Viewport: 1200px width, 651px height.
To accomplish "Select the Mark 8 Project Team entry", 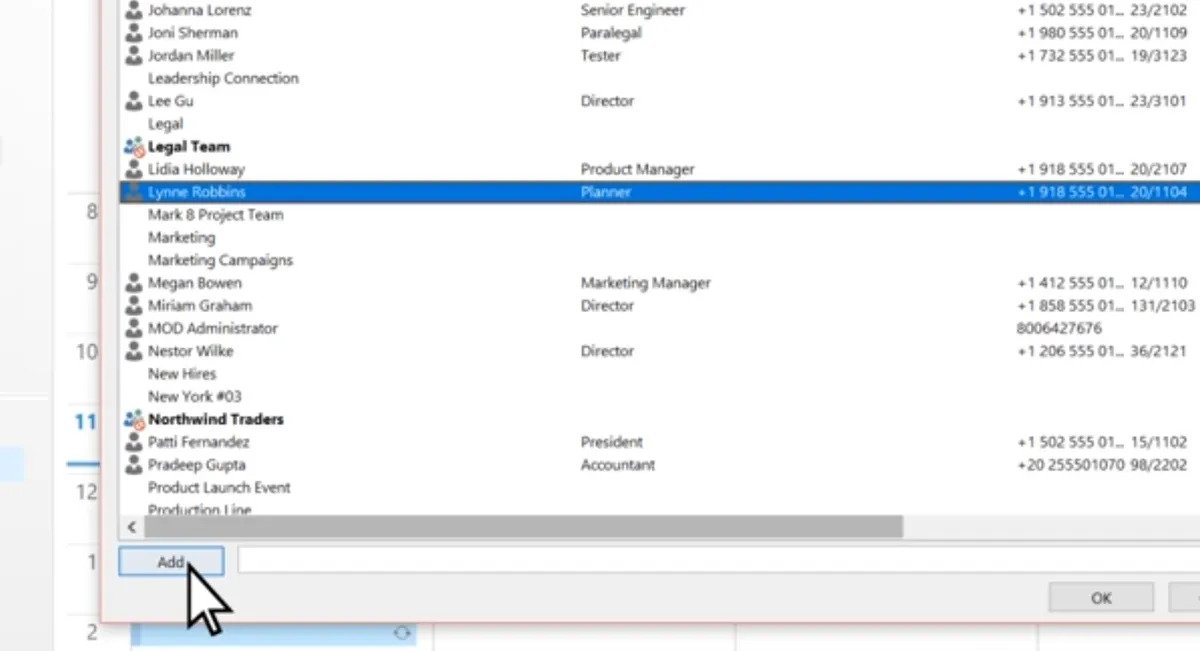I will pos(216,215).
